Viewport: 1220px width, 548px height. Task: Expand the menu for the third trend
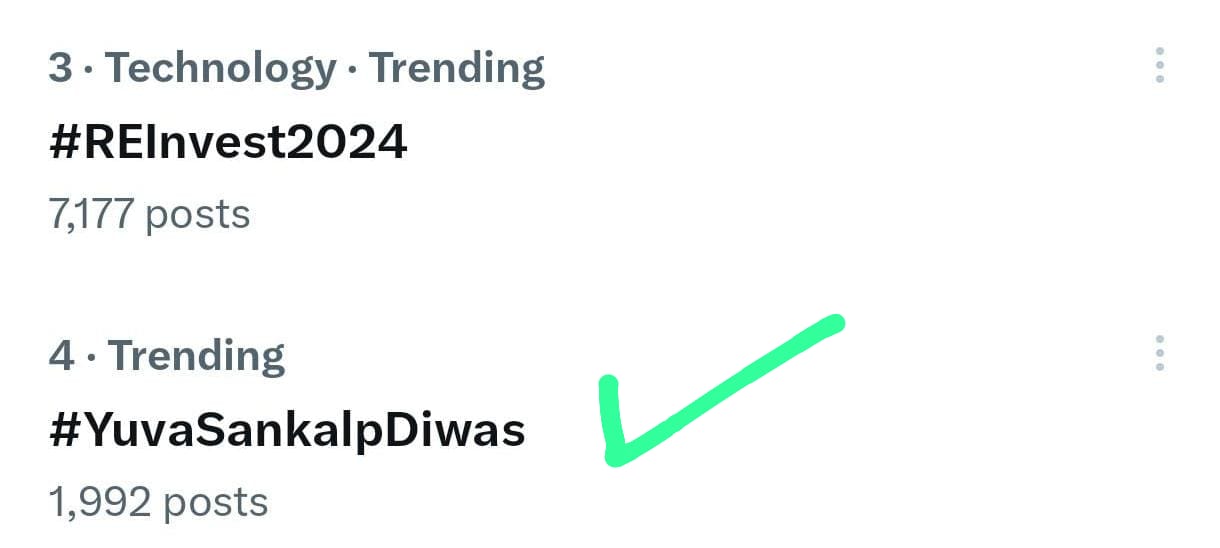coord(1159,65)
